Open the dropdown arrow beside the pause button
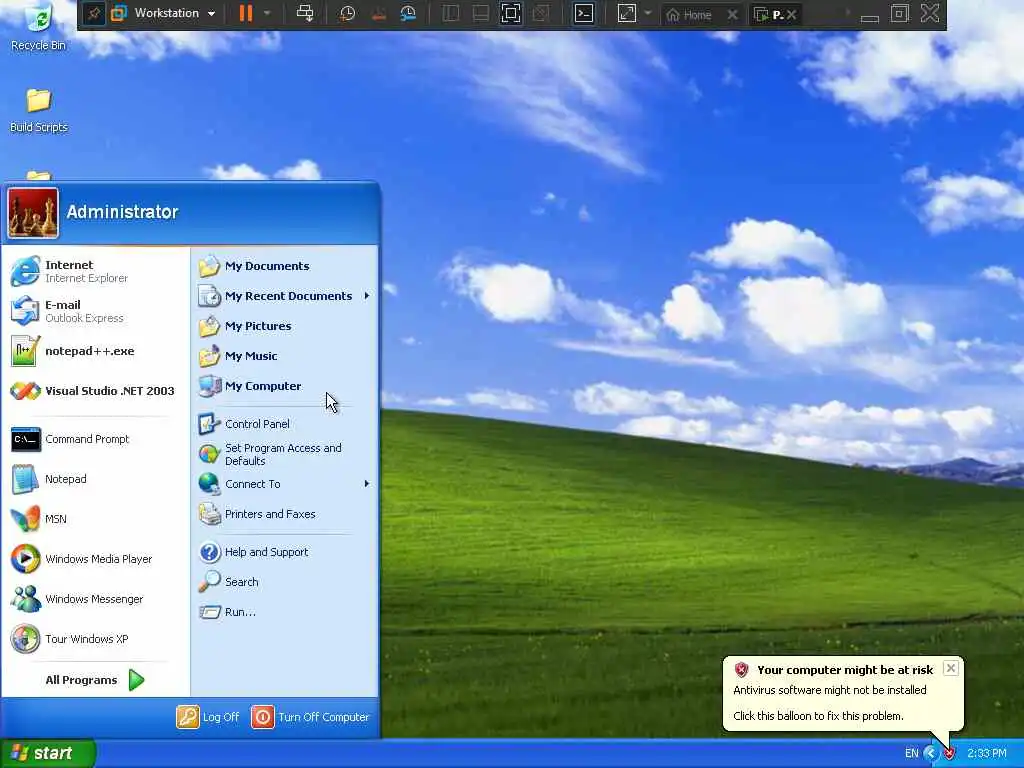 pos(267,14)
